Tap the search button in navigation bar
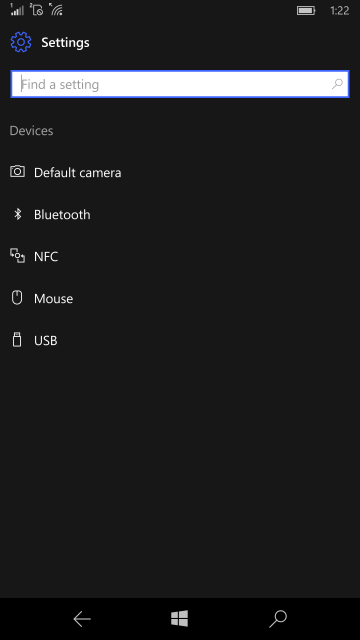The width and height of the screenshot is (360, 640). pos(278,619)
